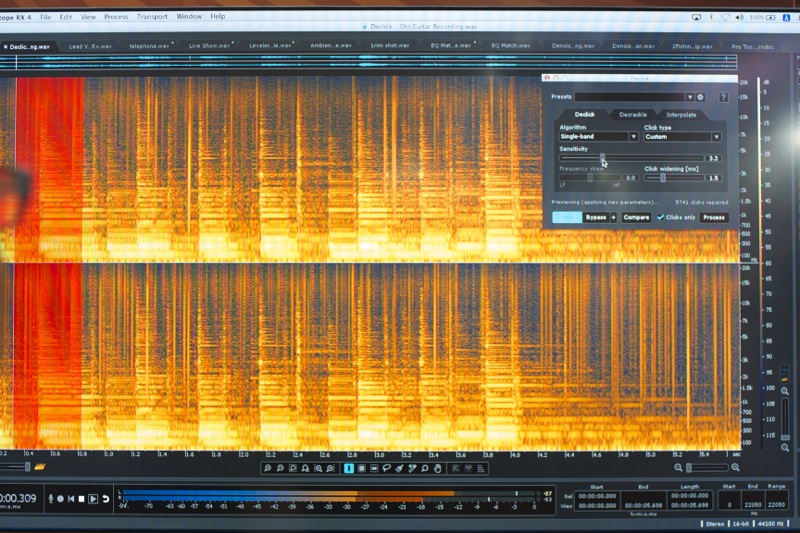Open the Transport menu
Screen dimensions: 800x533
pos(152,17)
